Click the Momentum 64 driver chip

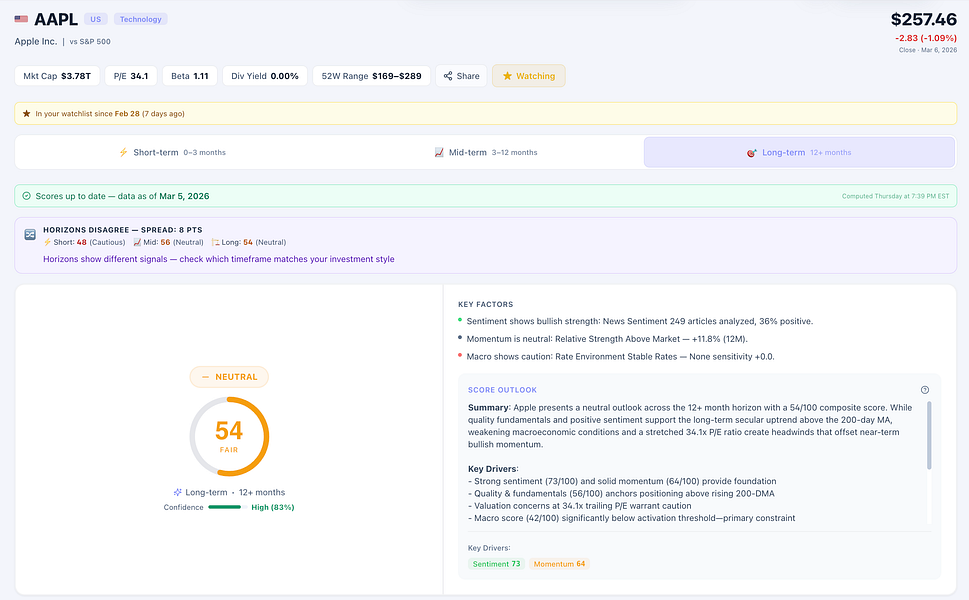(559, 564)
